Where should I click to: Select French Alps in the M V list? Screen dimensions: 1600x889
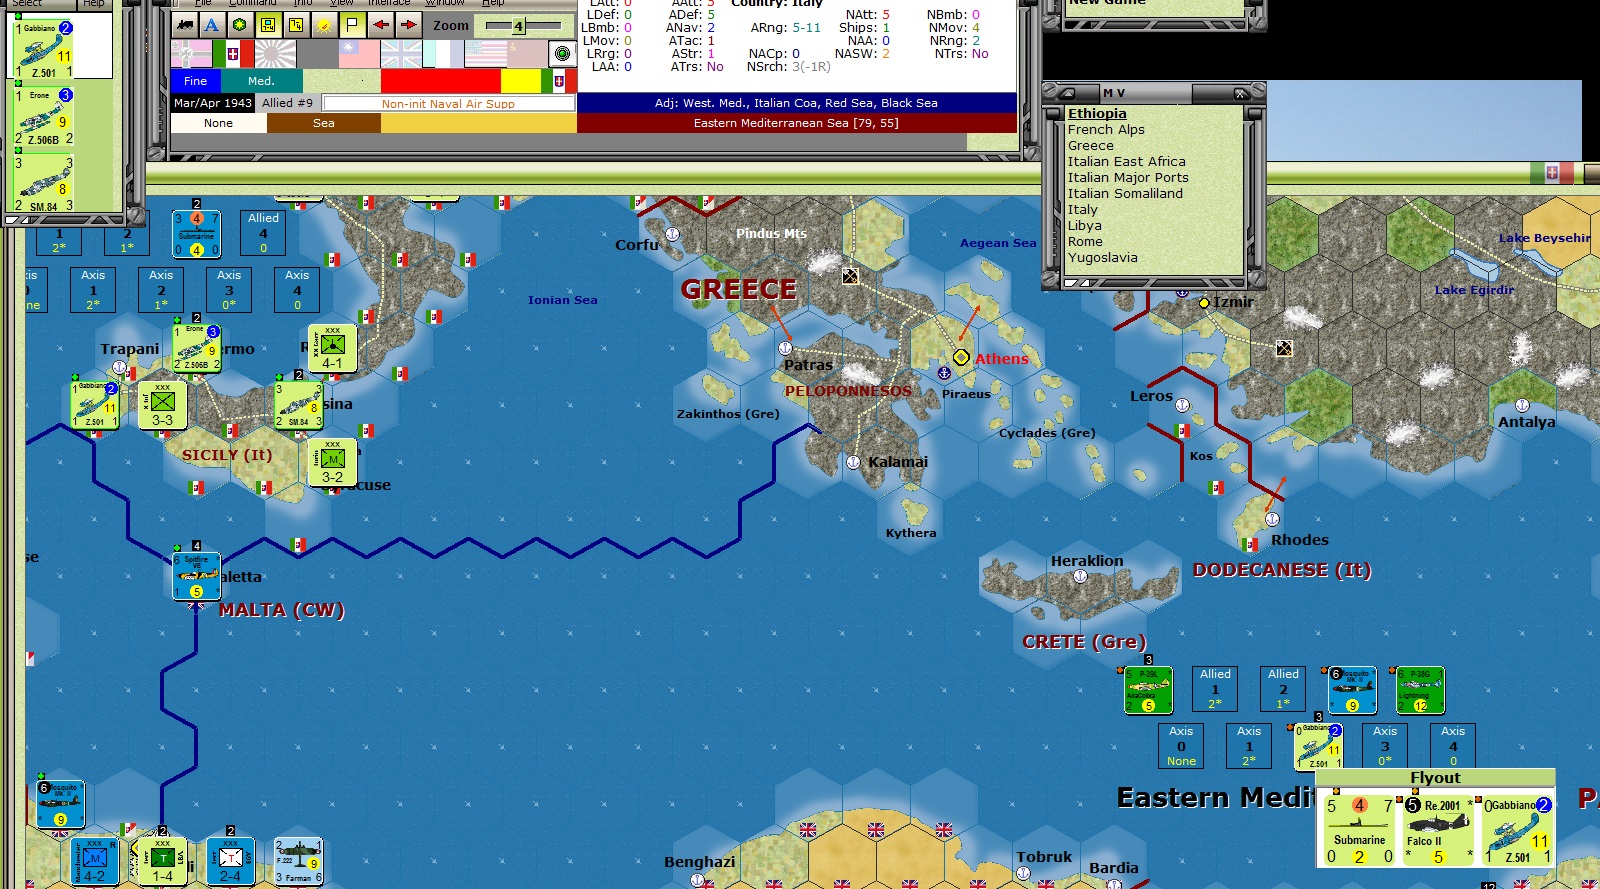[1106, 129]
